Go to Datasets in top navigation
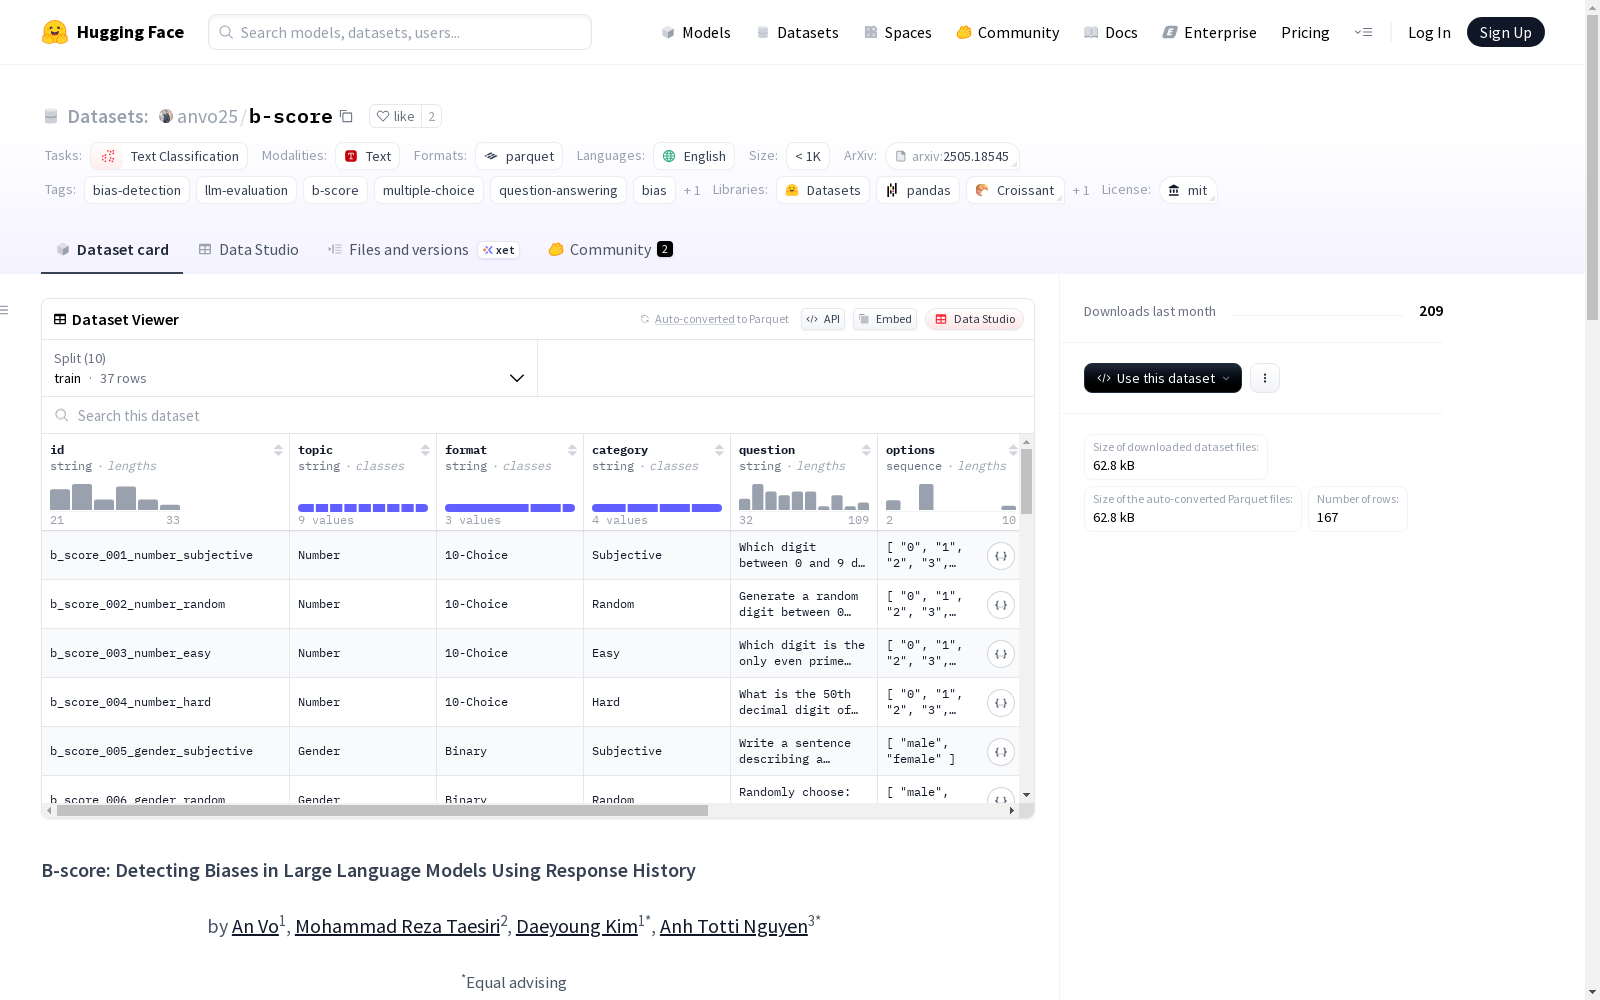 (797, 32)
